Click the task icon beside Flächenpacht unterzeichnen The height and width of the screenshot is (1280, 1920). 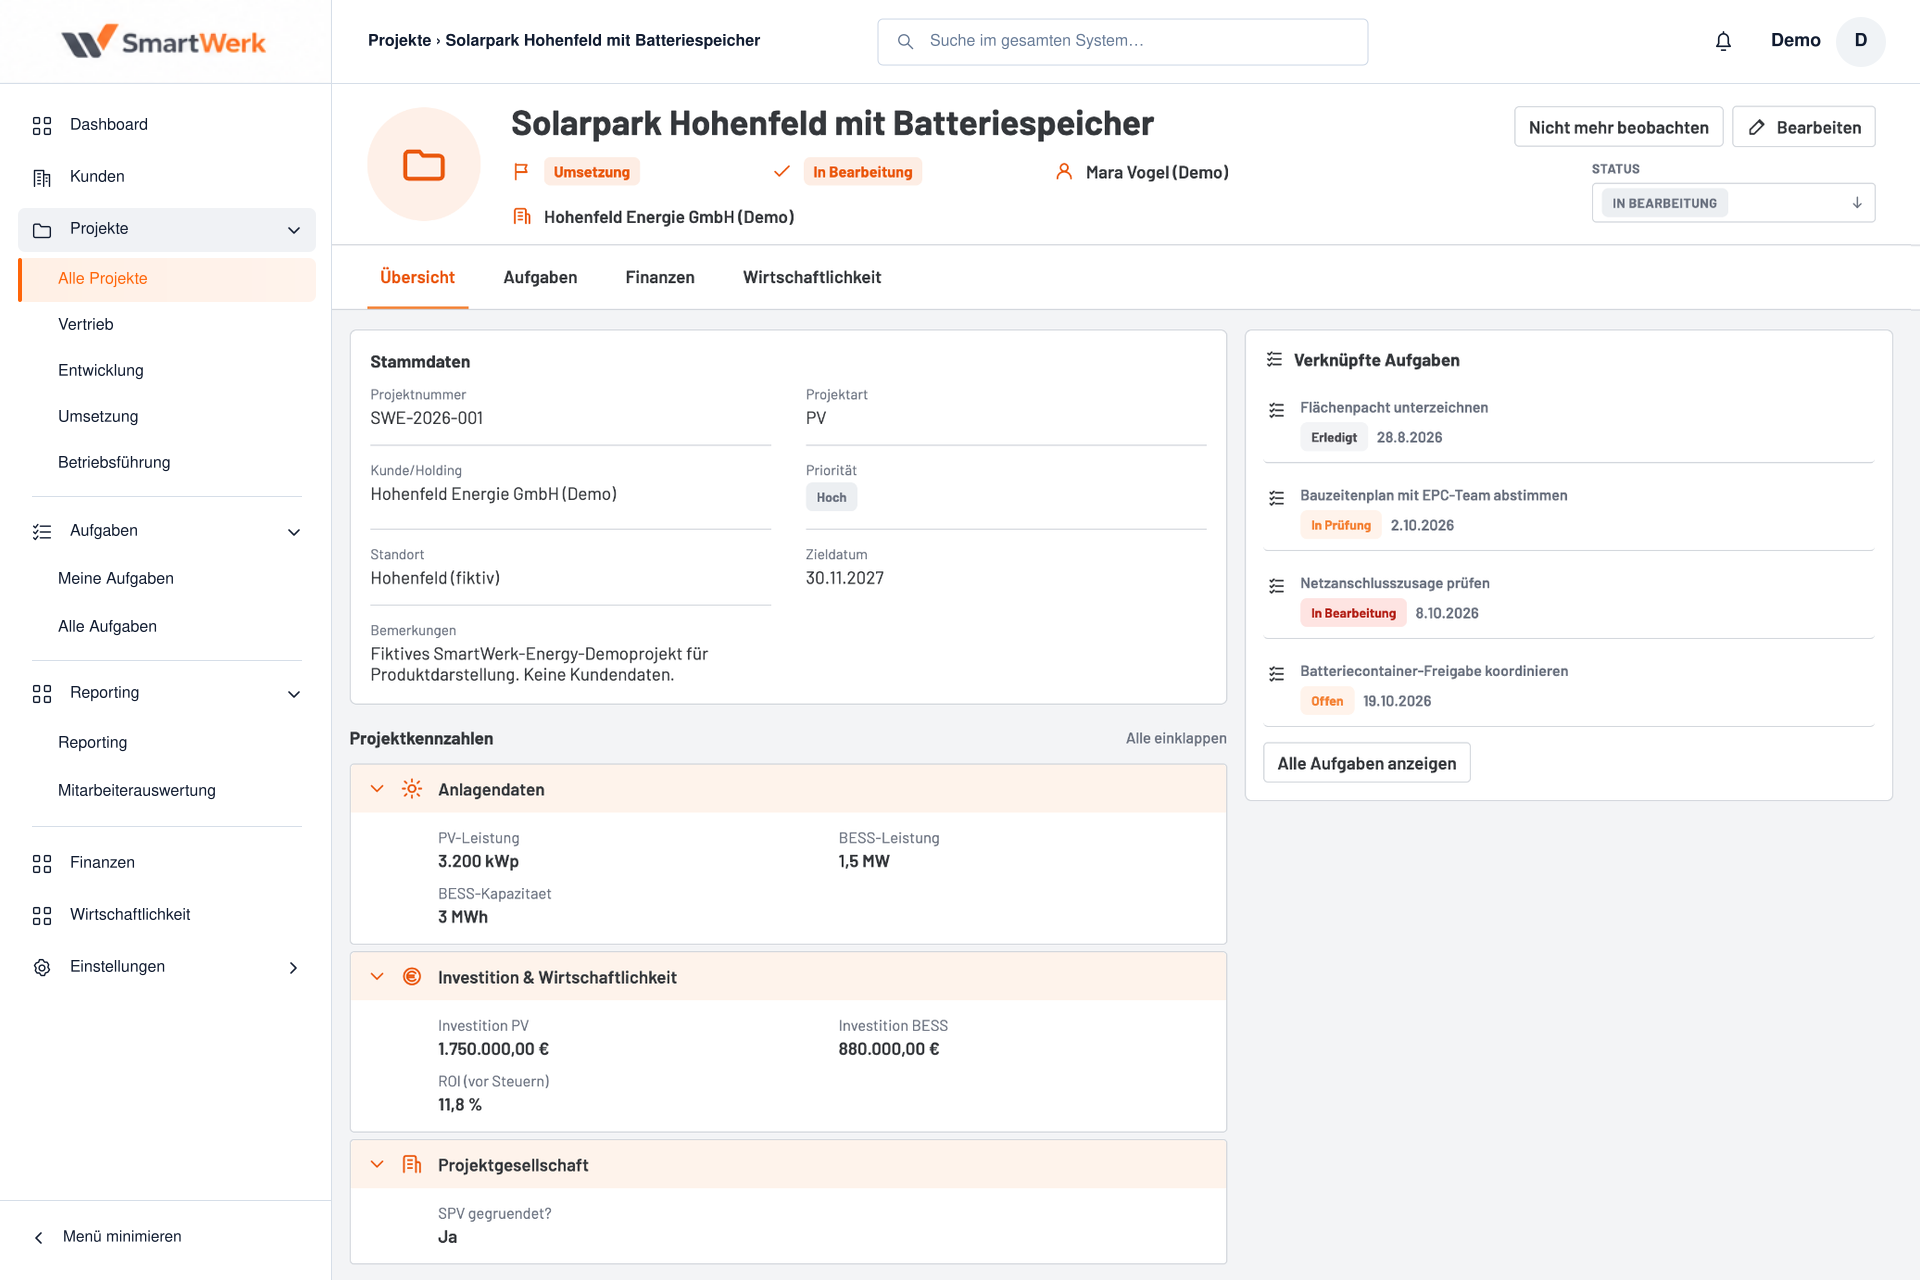click(1276, 410)
